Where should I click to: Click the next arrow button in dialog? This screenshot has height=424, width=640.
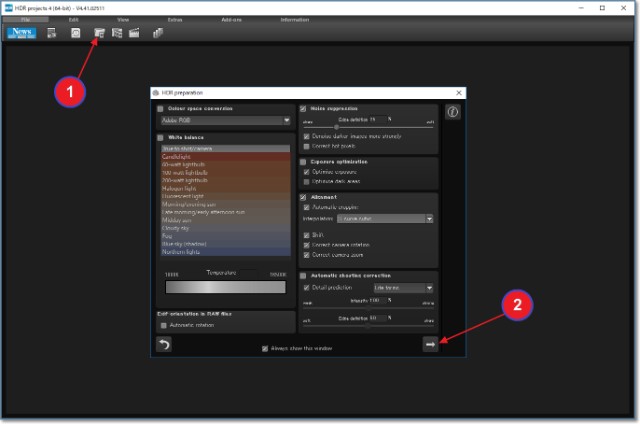430,344
